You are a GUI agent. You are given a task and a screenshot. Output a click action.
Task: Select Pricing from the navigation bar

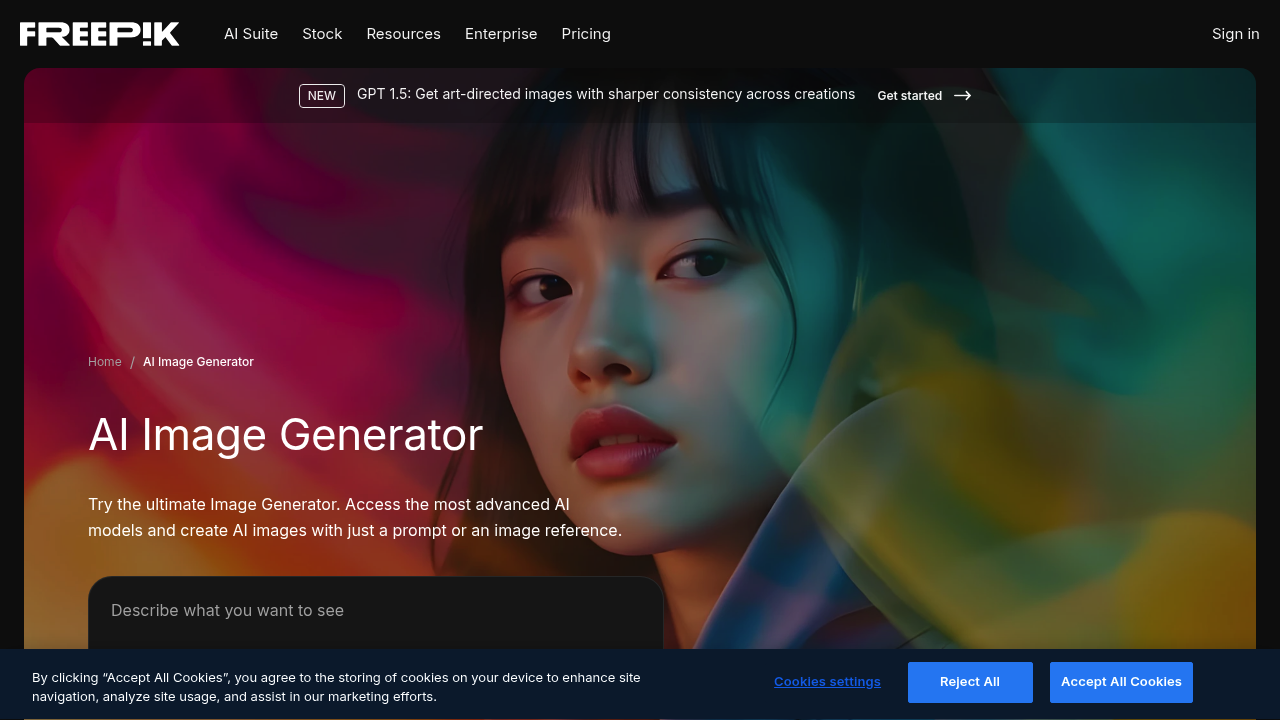pos(586,33)
